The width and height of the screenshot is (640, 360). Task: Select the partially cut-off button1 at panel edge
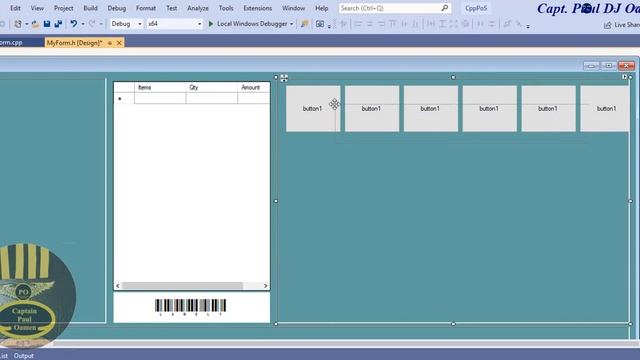pos(604,109)
